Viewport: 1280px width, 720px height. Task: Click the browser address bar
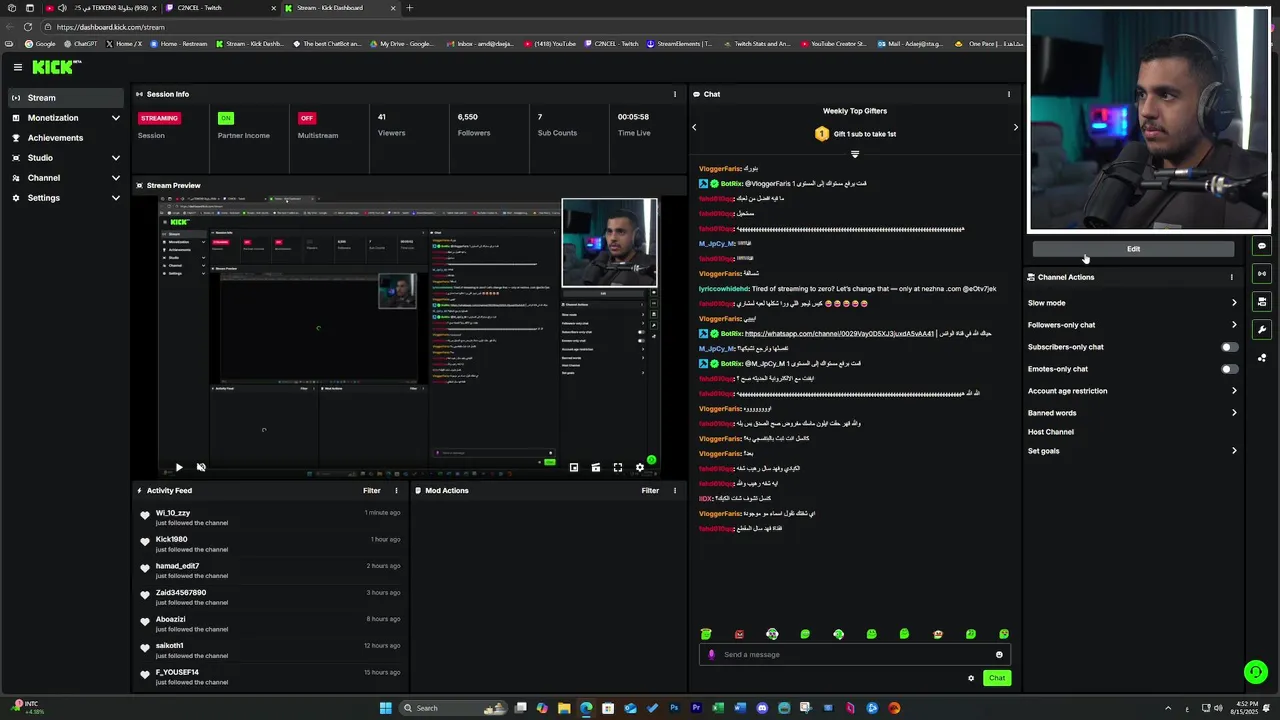pyautogui.click(x=530, y=27)
